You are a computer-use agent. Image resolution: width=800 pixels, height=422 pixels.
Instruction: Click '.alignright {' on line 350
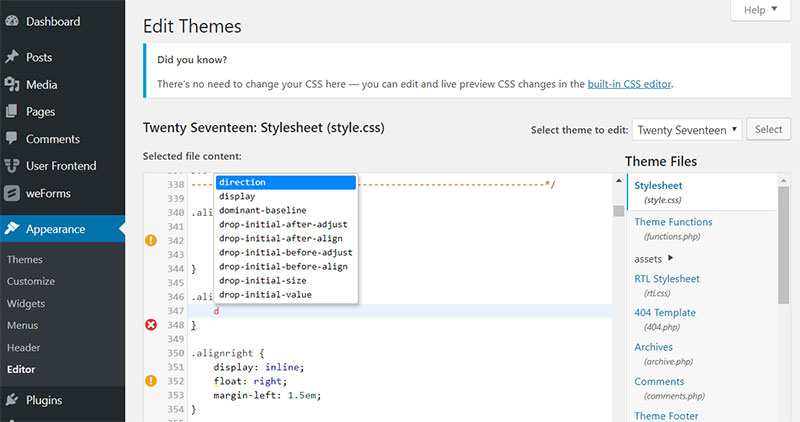pyautogui.click(x=228, y=353)
